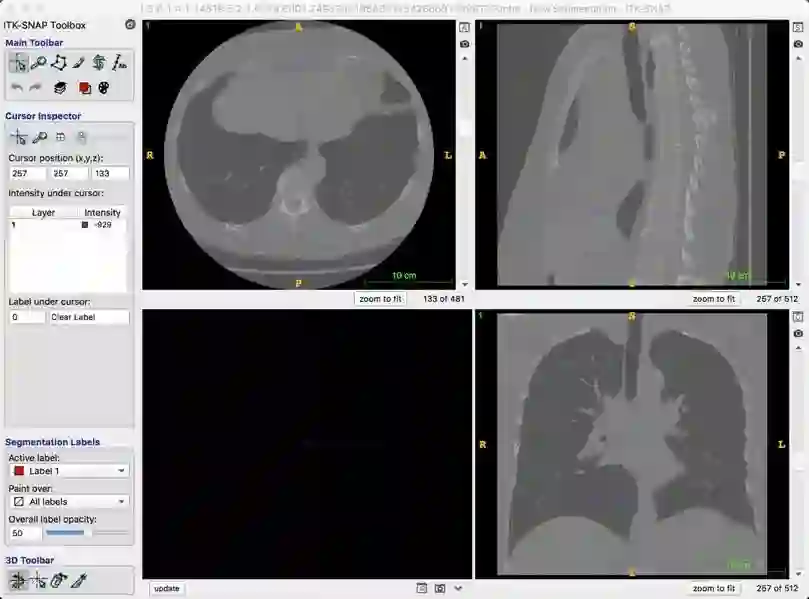Select the Image annotation ruler tool

(x=120, y=63)
